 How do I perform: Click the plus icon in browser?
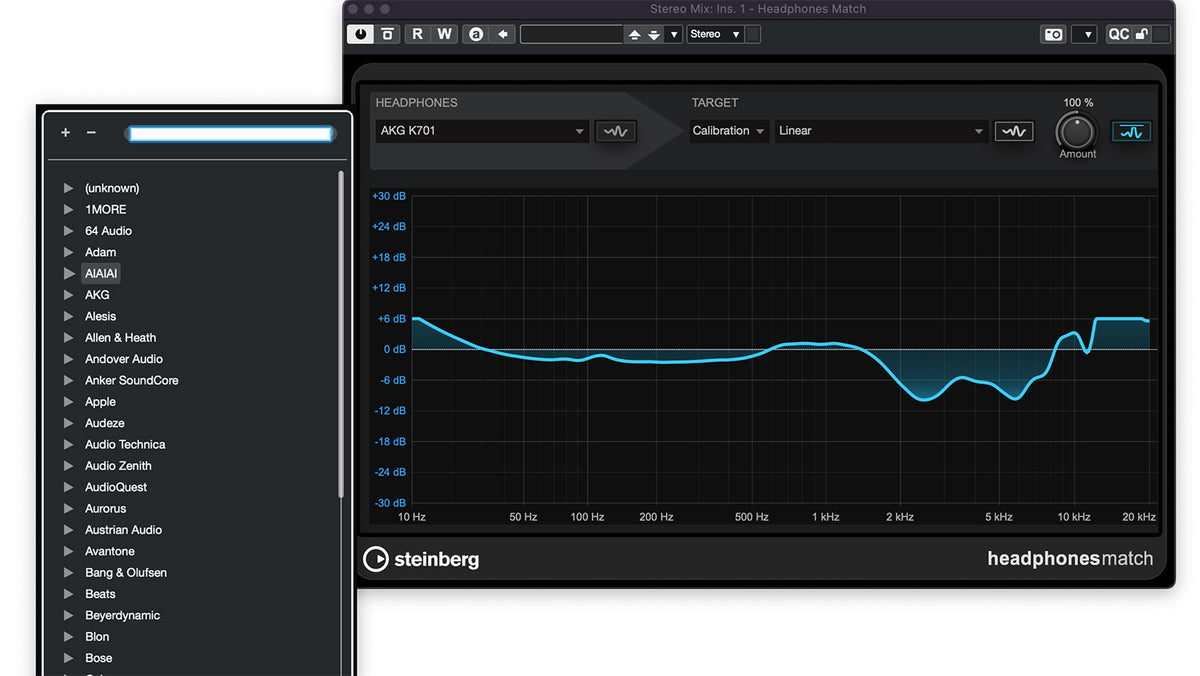point(65,132)
